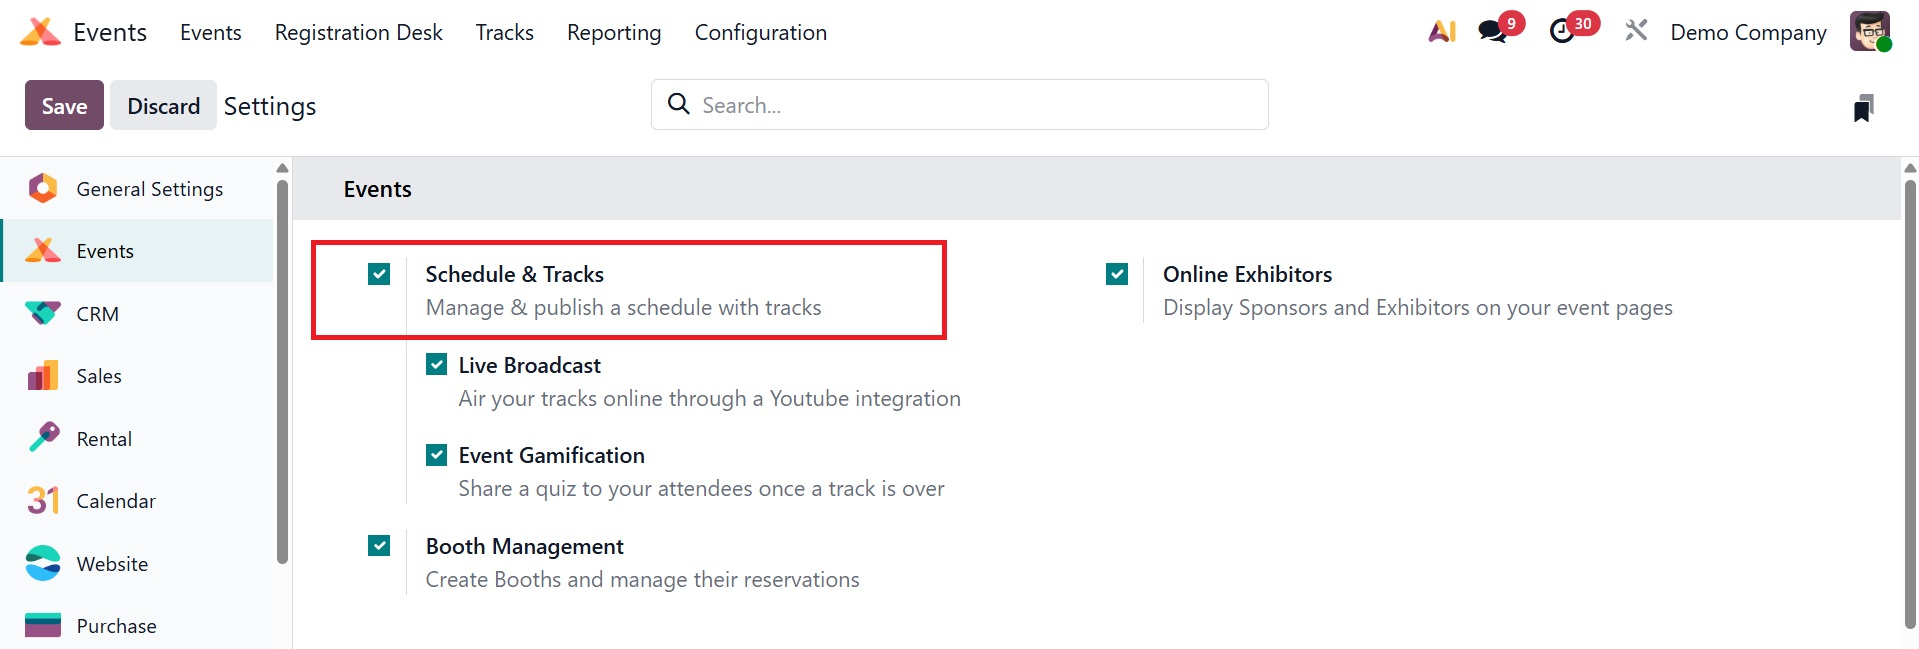Toggle the Booth Management checkbox

[379, 546]
